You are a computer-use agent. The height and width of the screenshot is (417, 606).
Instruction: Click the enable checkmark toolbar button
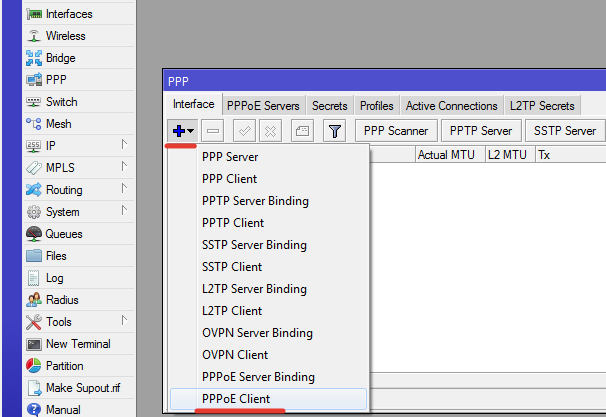[x=245, y=131]
